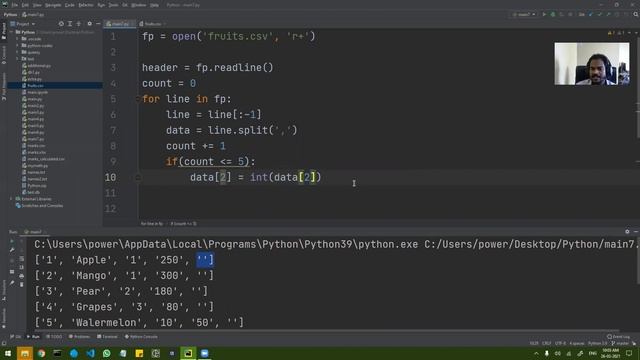Open the run configuration dropdown
Screen dimensions: 640x360
[524, 14]
